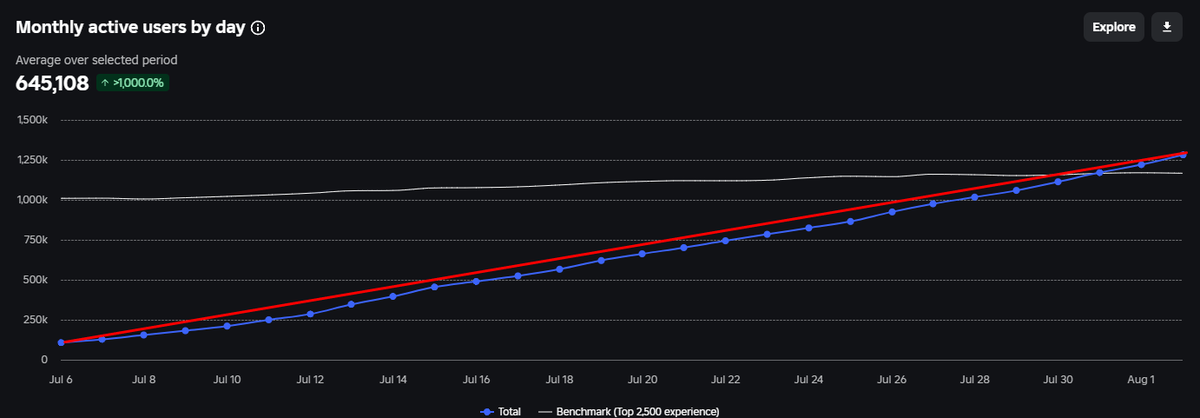Click the Jul 26 x-axis label
Image resolution: width=1200 pixels, height=418 pixels.
pos(892,380)
